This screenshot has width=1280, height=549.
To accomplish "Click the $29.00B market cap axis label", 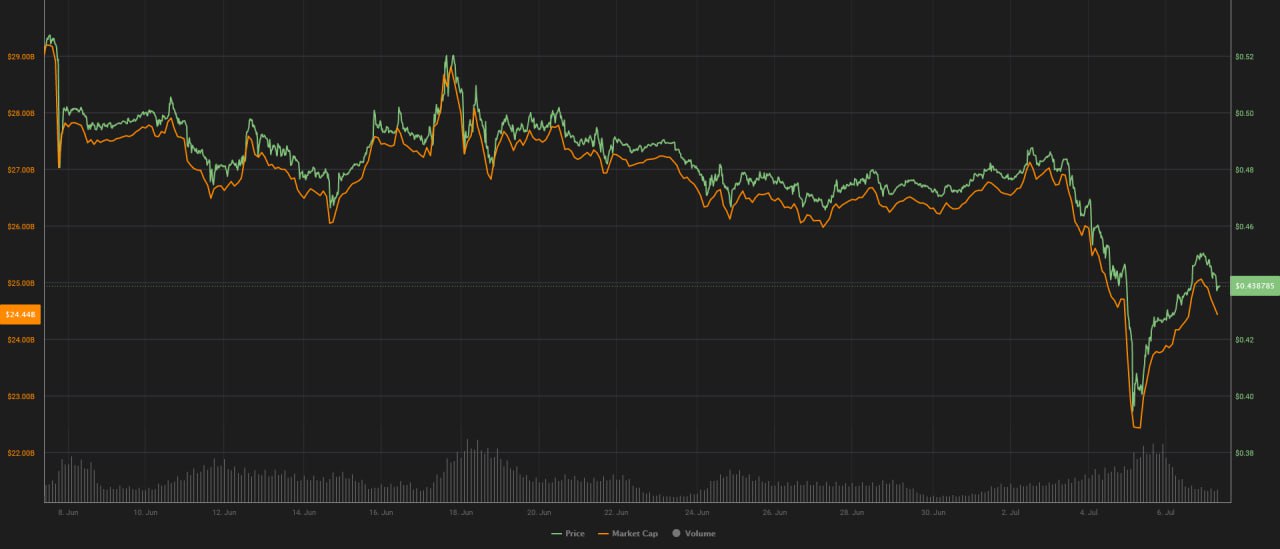I will 20,57.
